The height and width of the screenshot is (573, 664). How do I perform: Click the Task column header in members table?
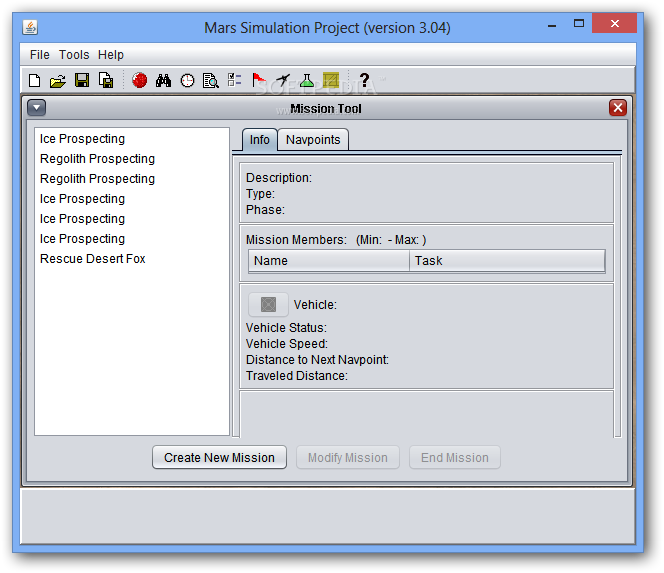[x=507, y=260]
